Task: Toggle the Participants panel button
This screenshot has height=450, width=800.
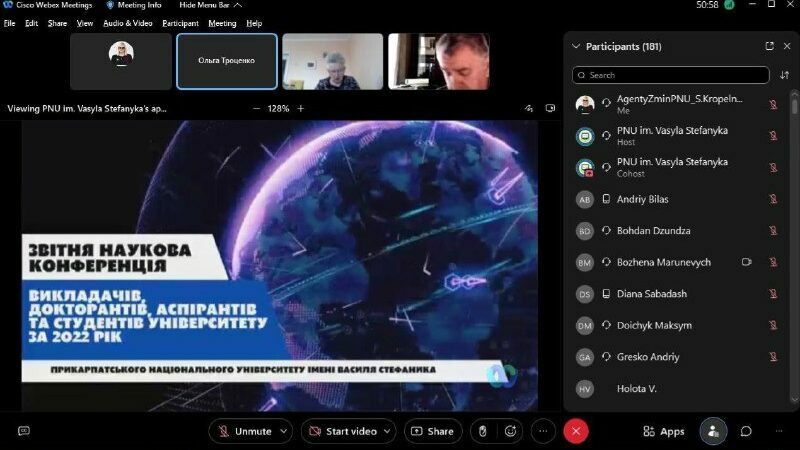Action: [713, 431]
